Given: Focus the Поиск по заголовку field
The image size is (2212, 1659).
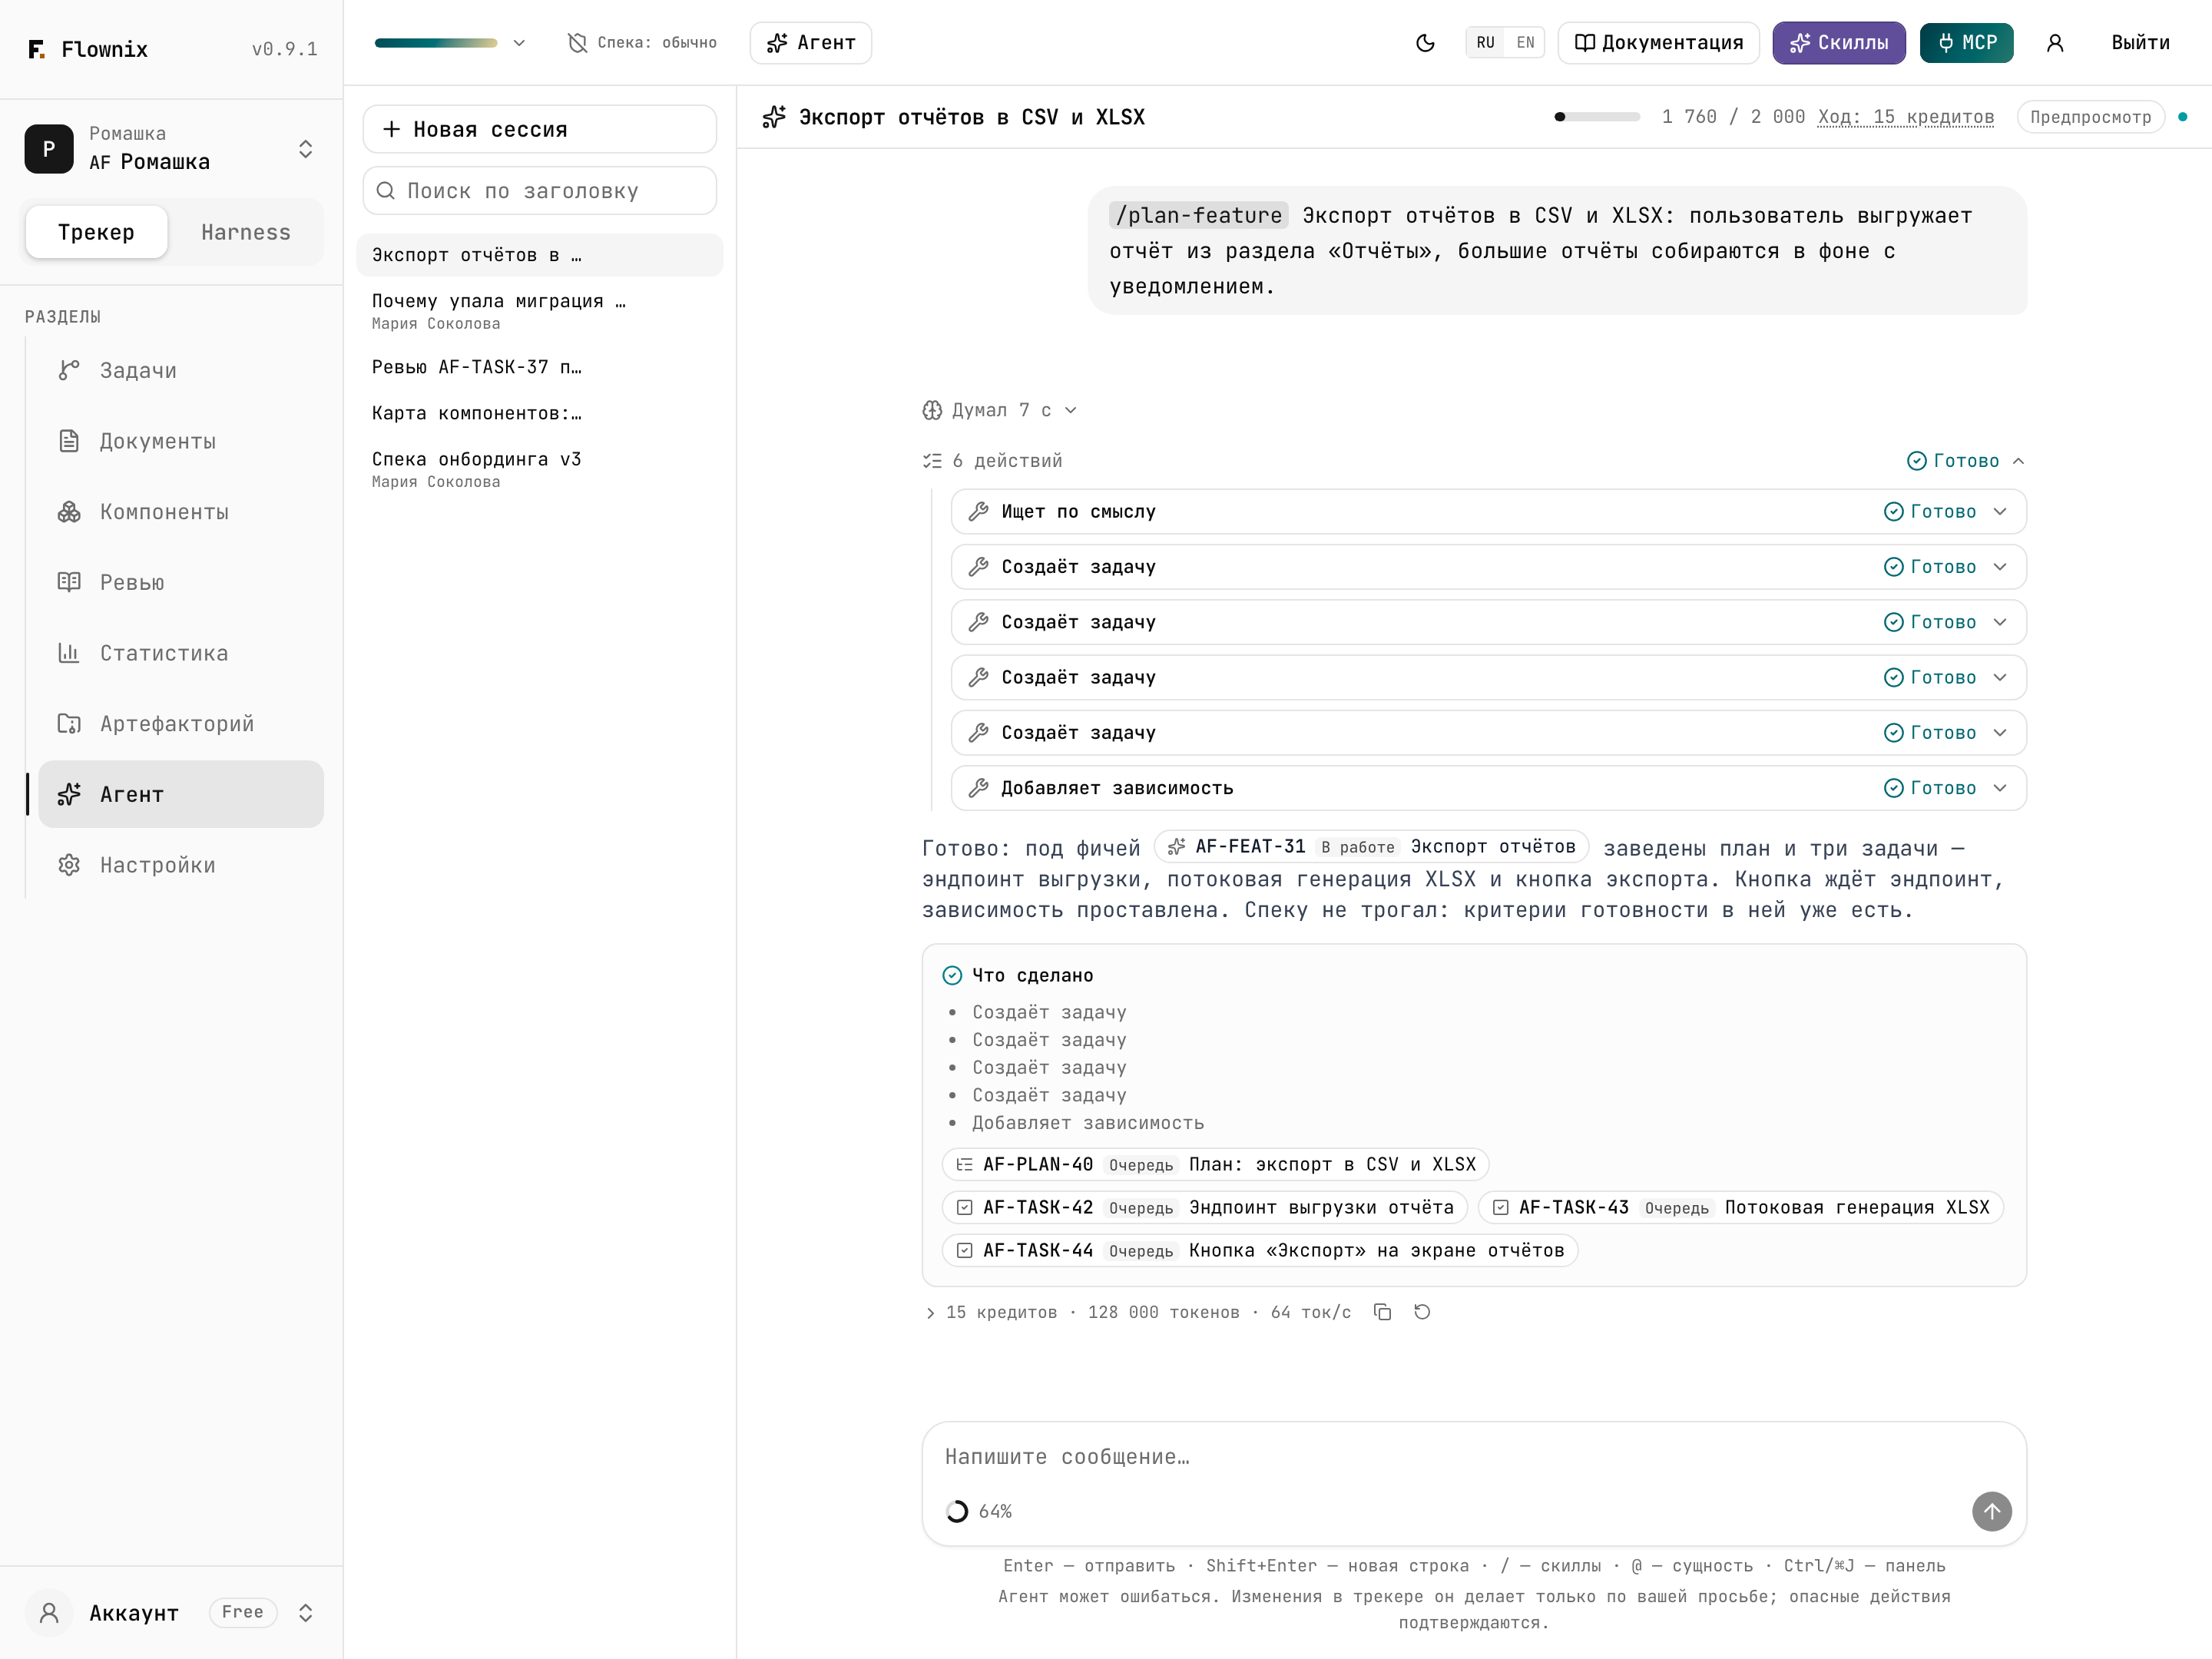Looking at the screenshot, I should (539, 190).
